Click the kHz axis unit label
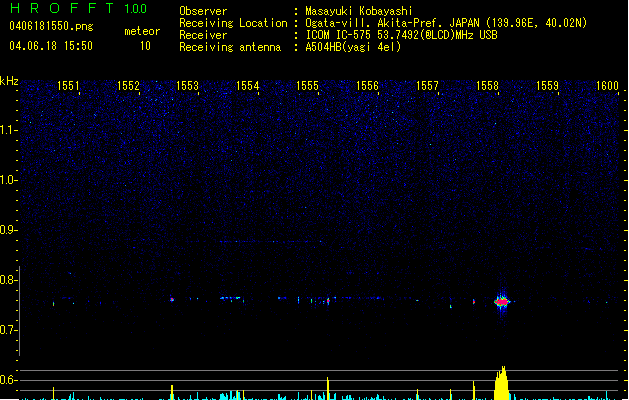This screenshot has width=629, height=400. pos(9,81)
